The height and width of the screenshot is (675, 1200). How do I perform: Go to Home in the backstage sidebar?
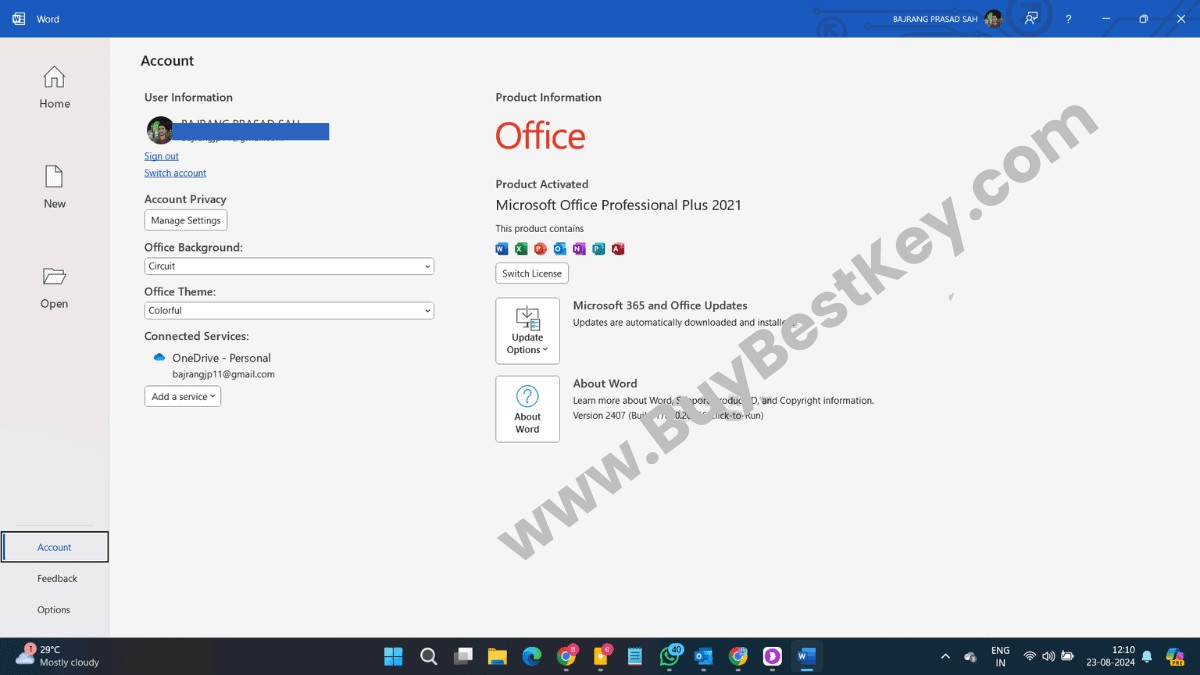point(54,88)
